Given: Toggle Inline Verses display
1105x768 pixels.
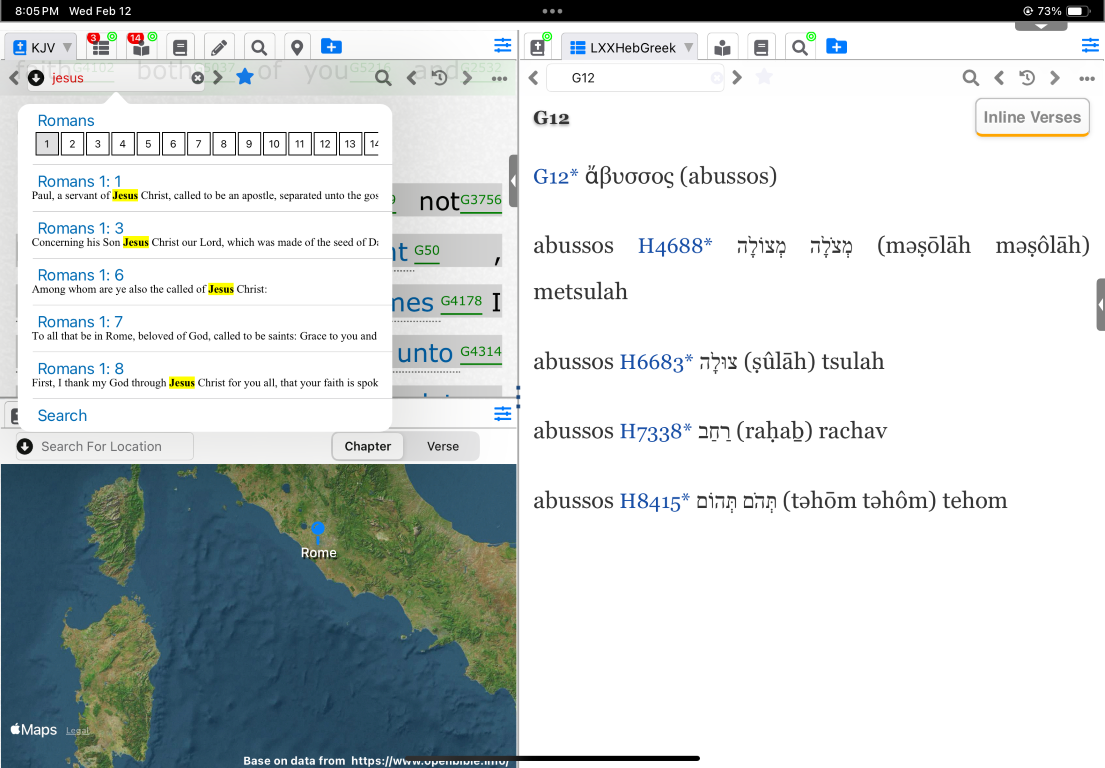Looking at the screenshot, I should (x=1032, y=117).
